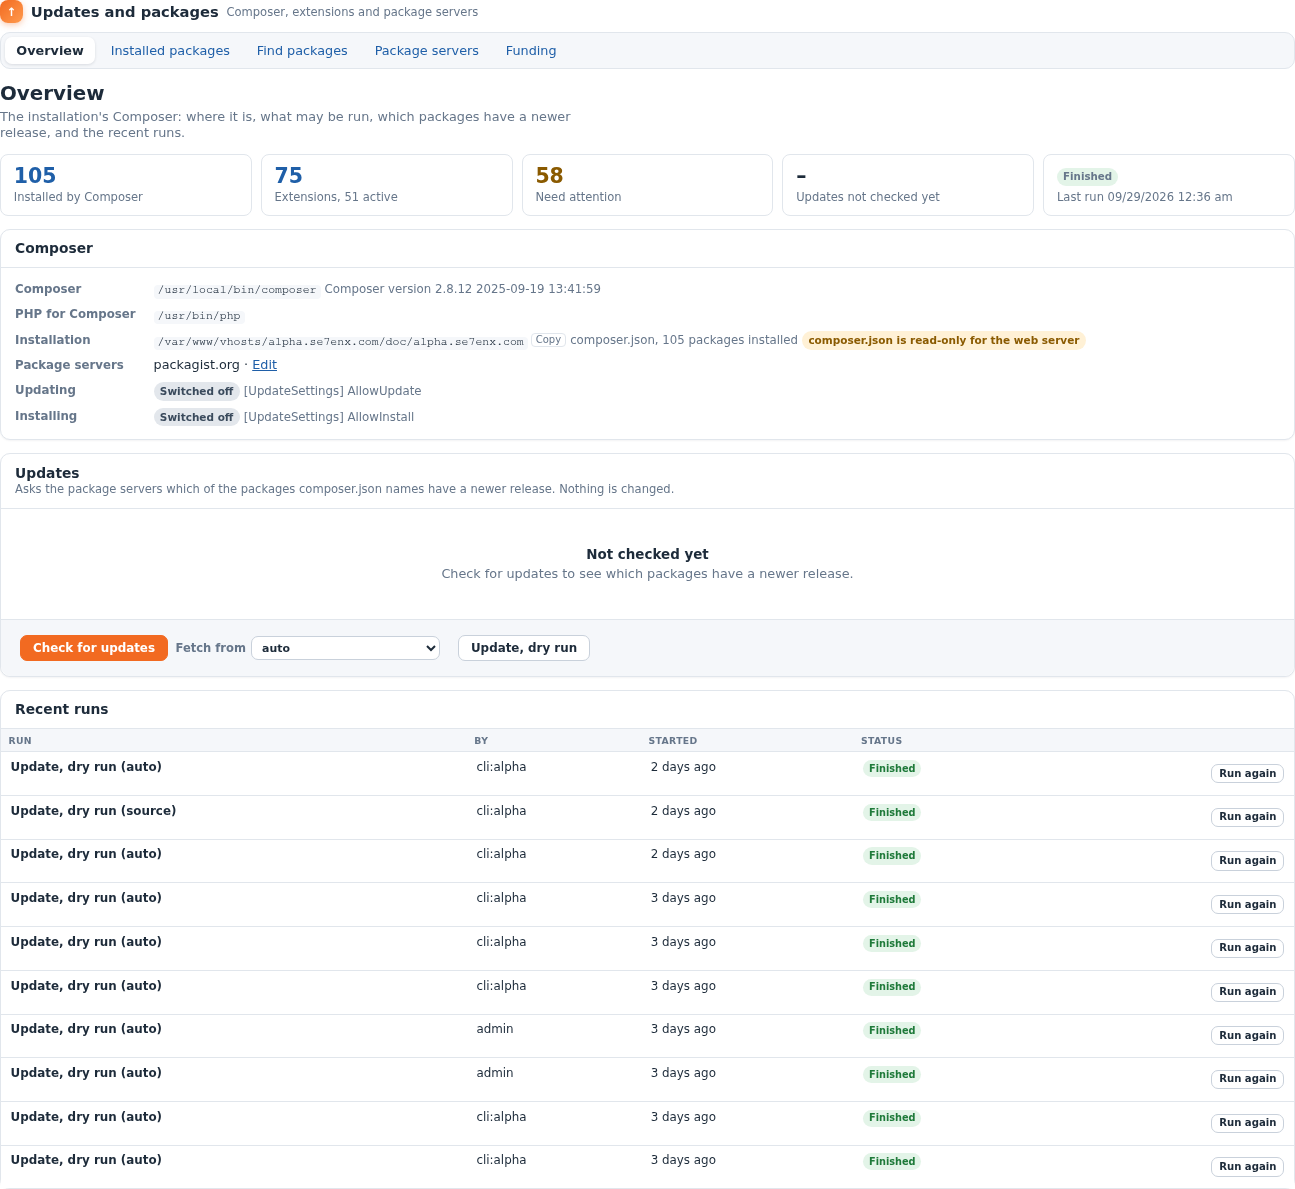This screenshot has height=1189, width=1295.
Task: Click the STARTED column header
Action: click(673, 741)
